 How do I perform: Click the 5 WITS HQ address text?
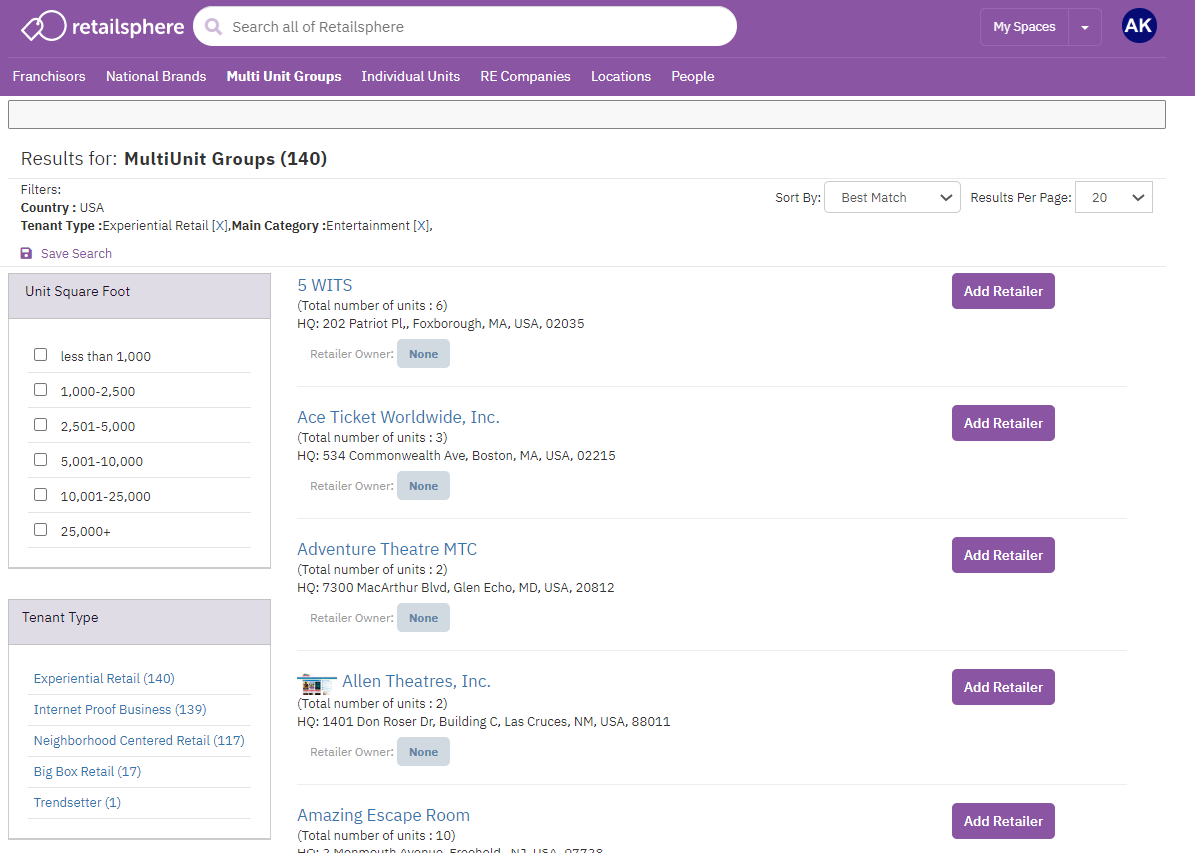[x=441, y=323]
